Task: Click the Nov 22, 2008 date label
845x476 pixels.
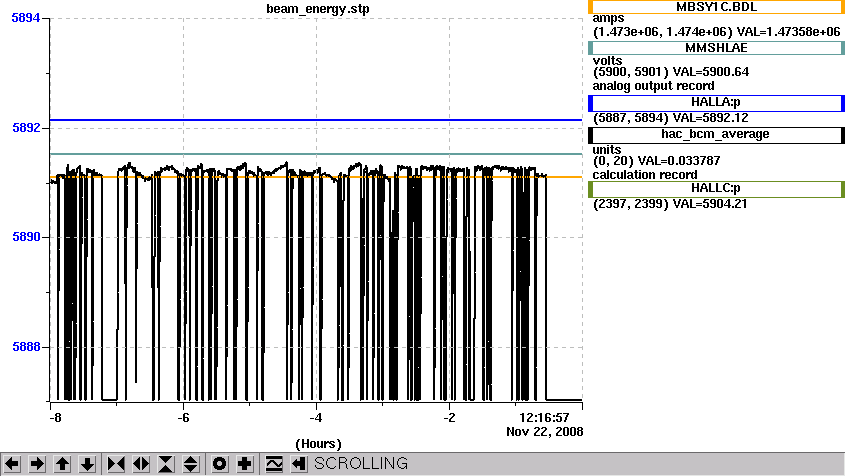Action: pyautogui.click(x=544, y=432)
